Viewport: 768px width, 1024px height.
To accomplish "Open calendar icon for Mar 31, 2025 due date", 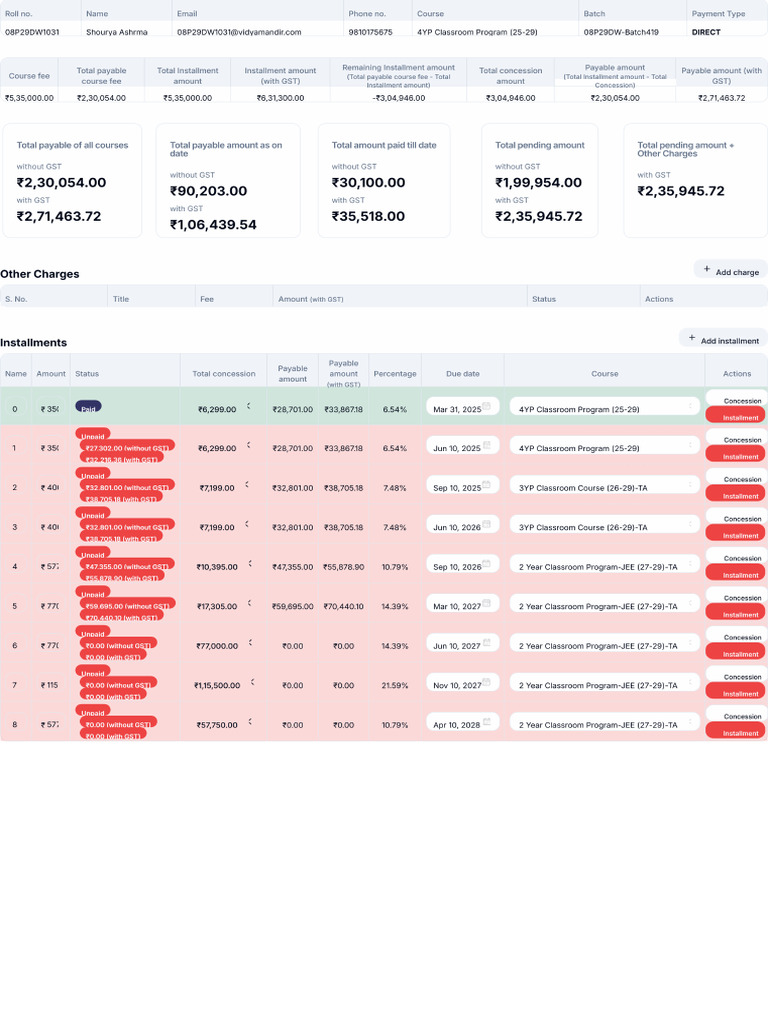I will point(487,406).
